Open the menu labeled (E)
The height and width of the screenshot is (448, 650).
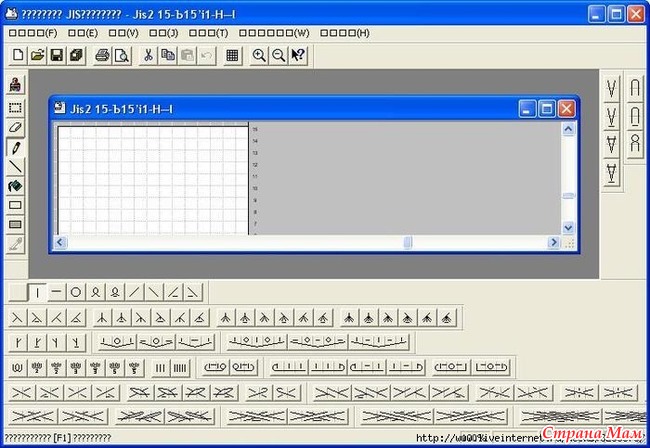pyautogui.click(x=83, y=33)
